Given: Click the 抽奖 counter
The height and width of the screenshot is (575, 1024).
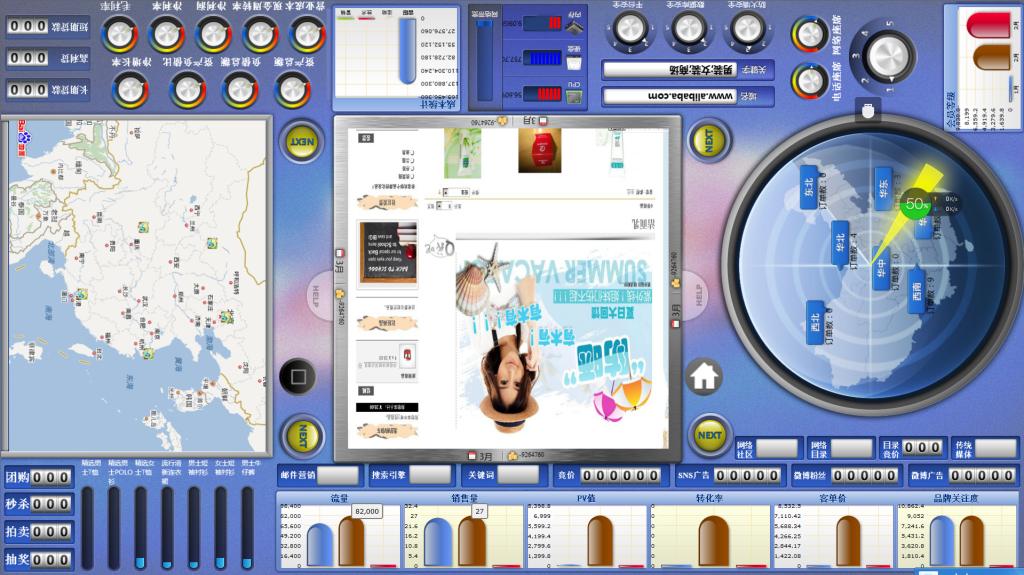Looking at the screenshot, I should tap(51, 560).
